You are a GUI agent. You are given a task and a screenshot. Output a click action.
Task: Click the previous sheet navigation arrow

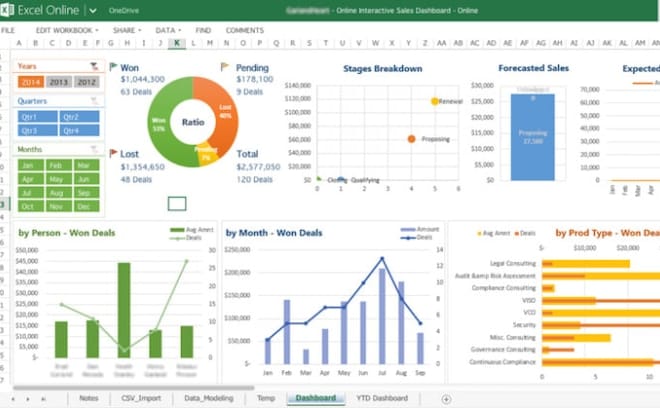click(13, 399)
